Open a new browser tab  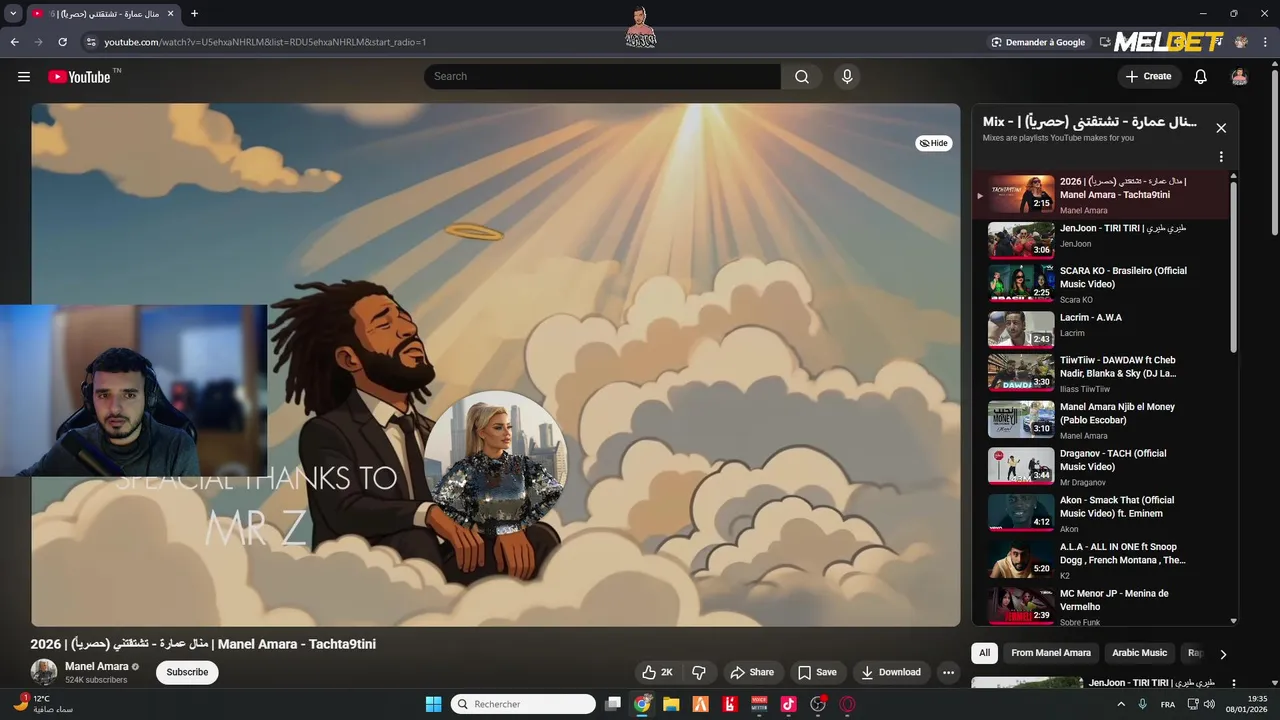pos(194,14)
